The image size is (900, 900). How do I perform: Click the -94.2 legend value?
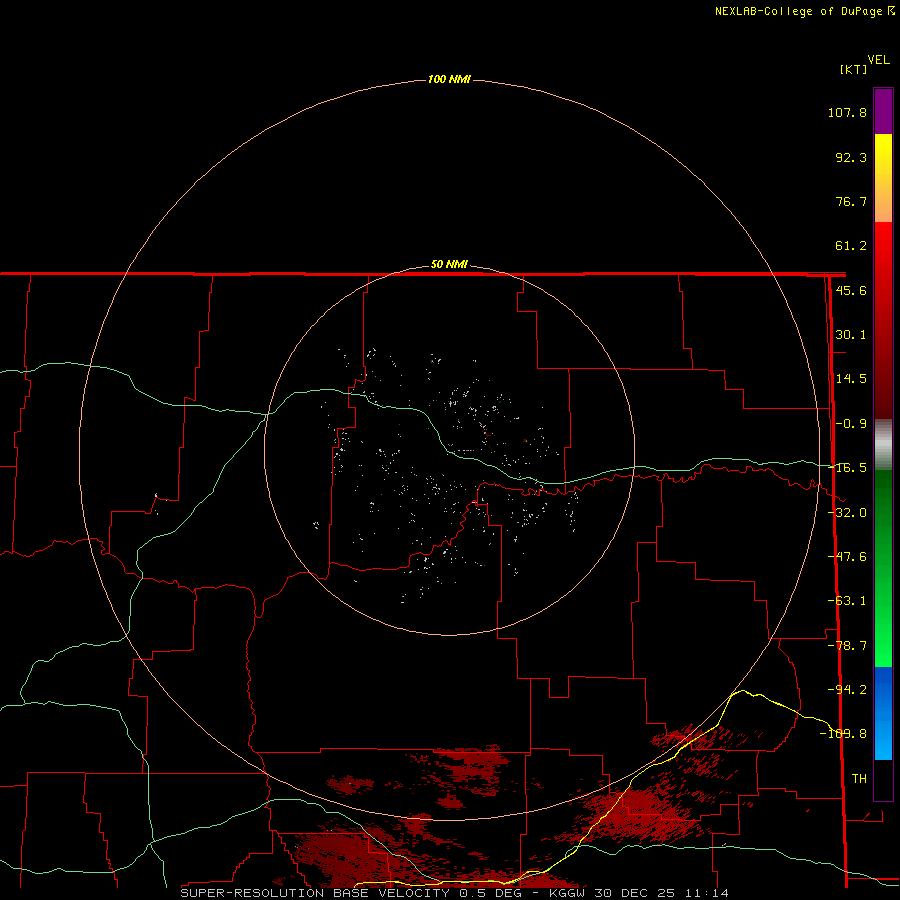coord(848,689)
